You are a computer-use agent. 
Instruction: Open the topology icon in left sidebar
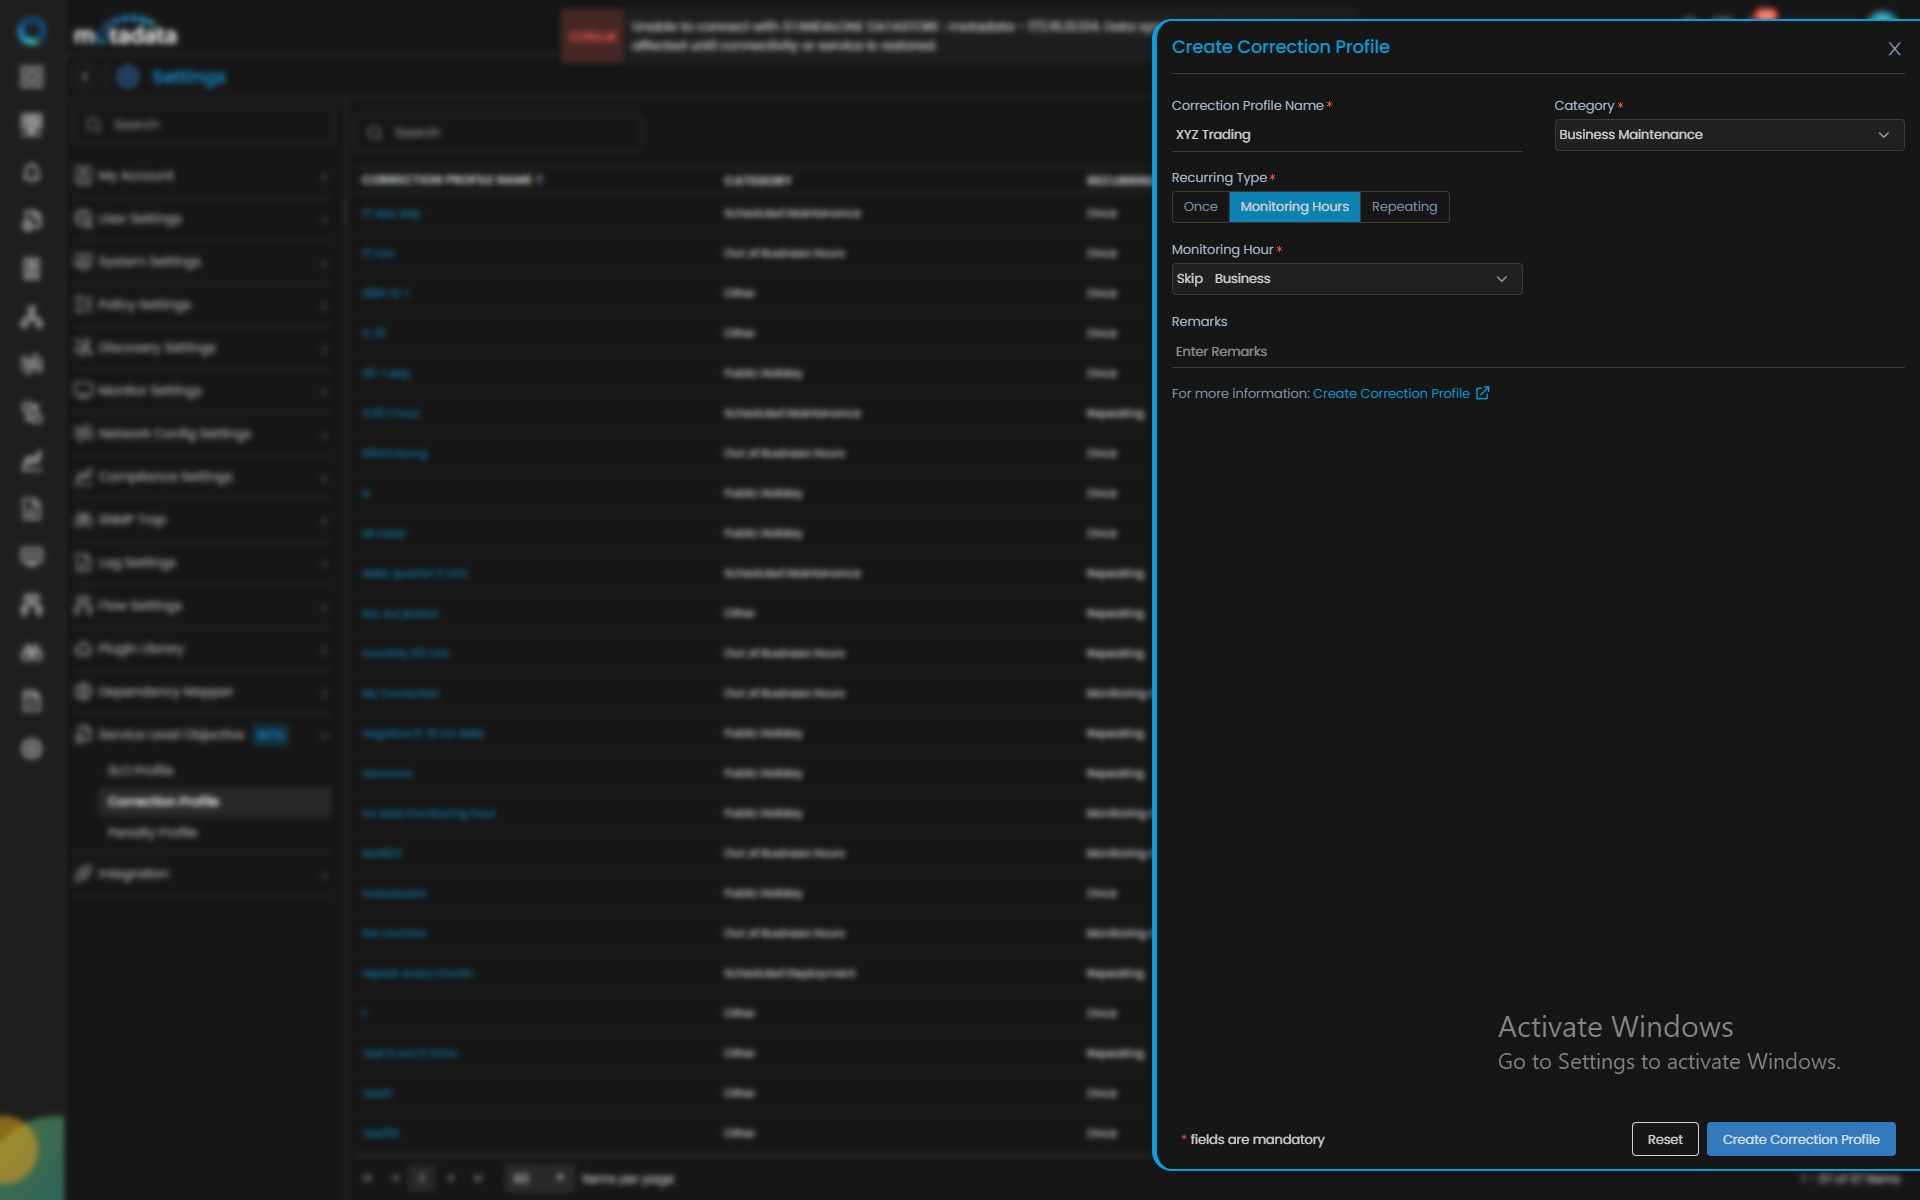32,317
